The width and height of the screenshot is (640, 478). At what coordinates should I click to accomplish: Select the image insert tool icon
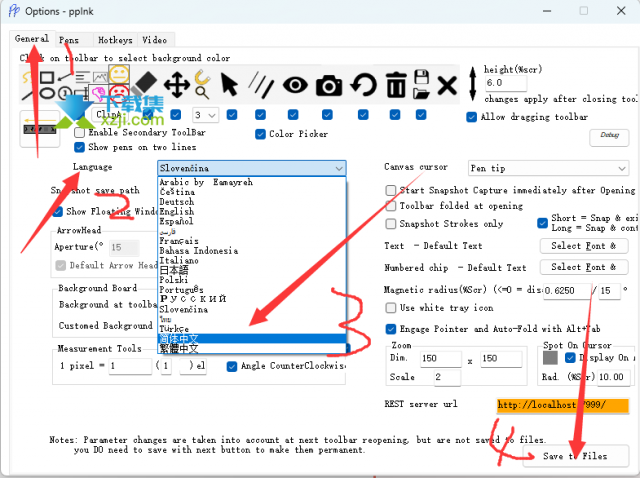pyautogui.click(x=100, y=77)
